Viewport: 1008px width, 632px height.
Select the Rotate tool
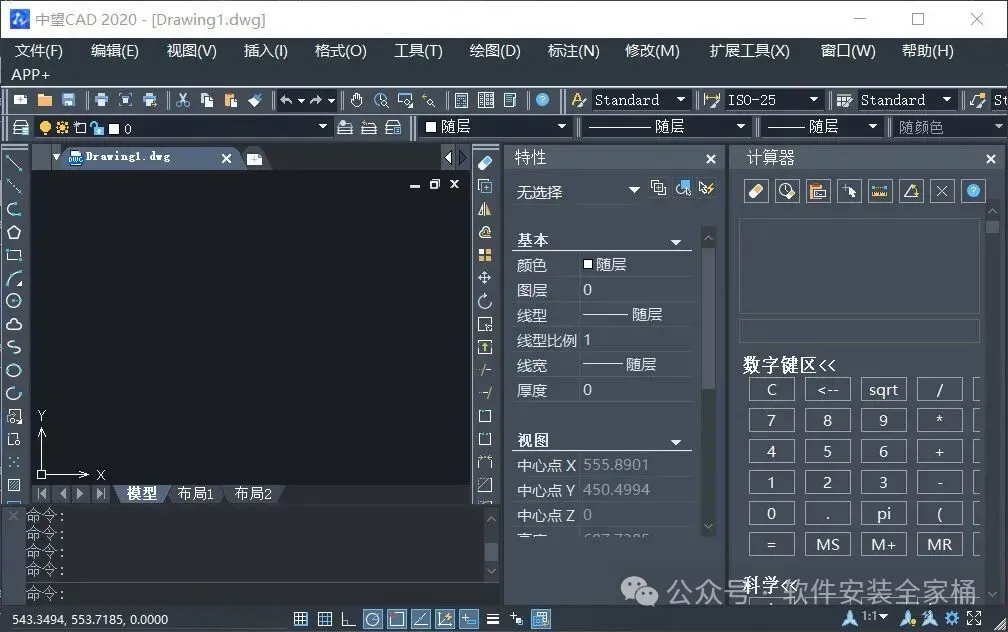coord(485,300)
